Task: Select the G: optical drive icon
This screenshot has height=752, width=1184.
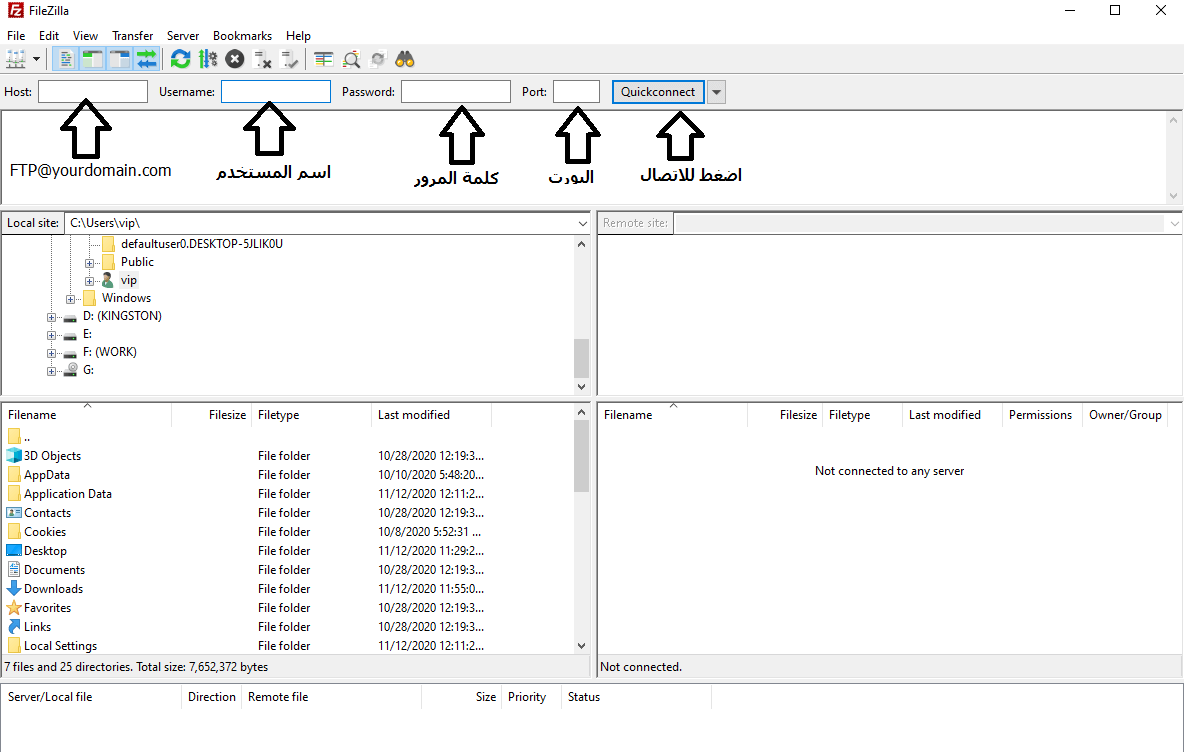Action: pyautogui.click(x=70, y=370)
